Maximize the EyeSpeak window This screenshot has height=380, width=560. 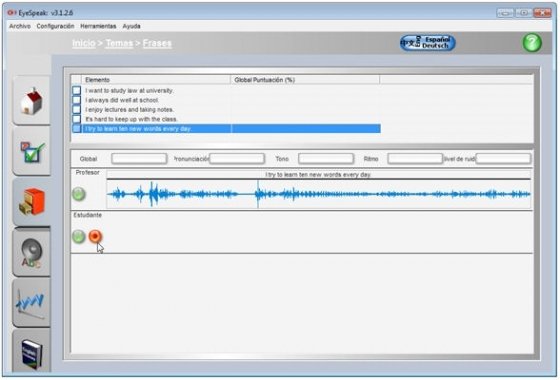click(523, 13)
